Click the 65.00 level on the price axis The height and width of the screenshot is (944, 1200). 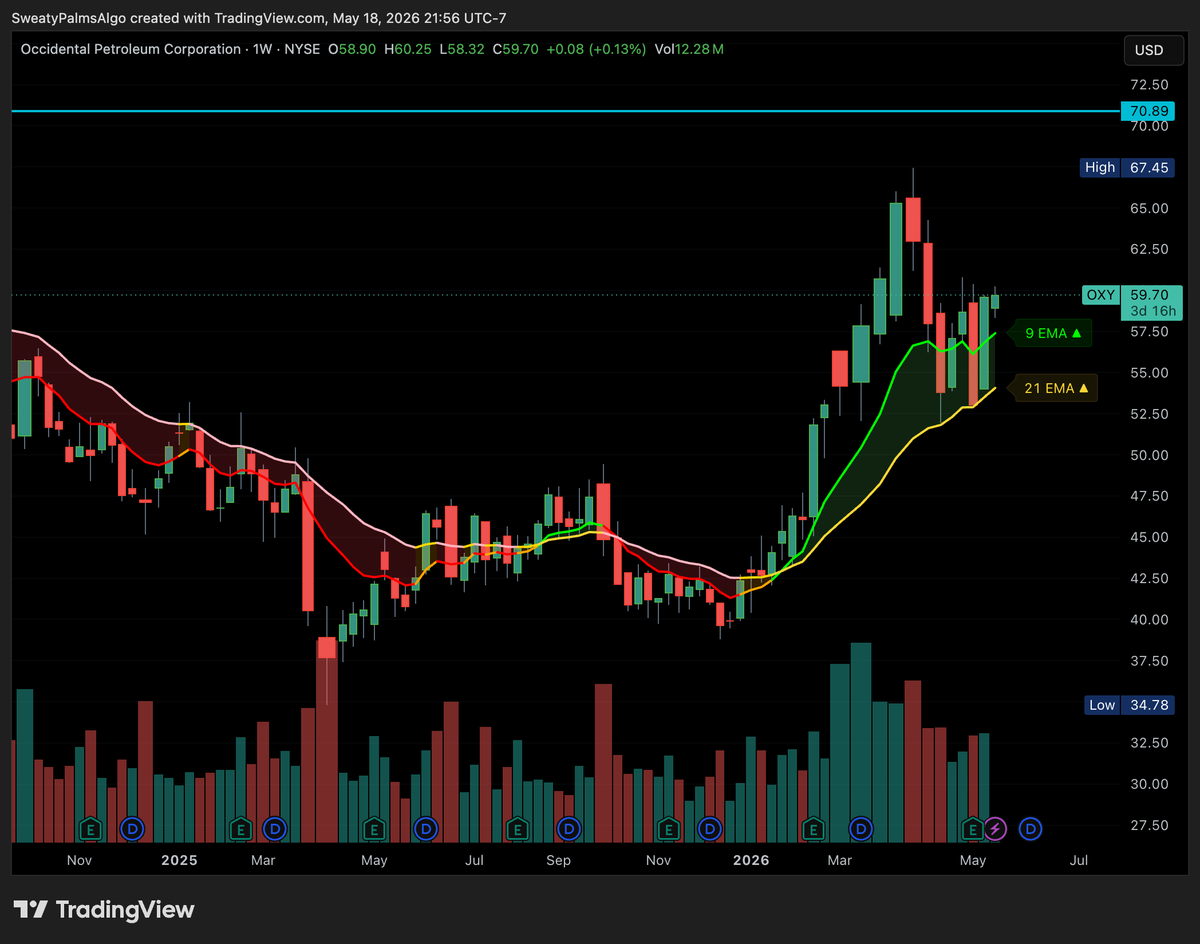coord(1149,208)
